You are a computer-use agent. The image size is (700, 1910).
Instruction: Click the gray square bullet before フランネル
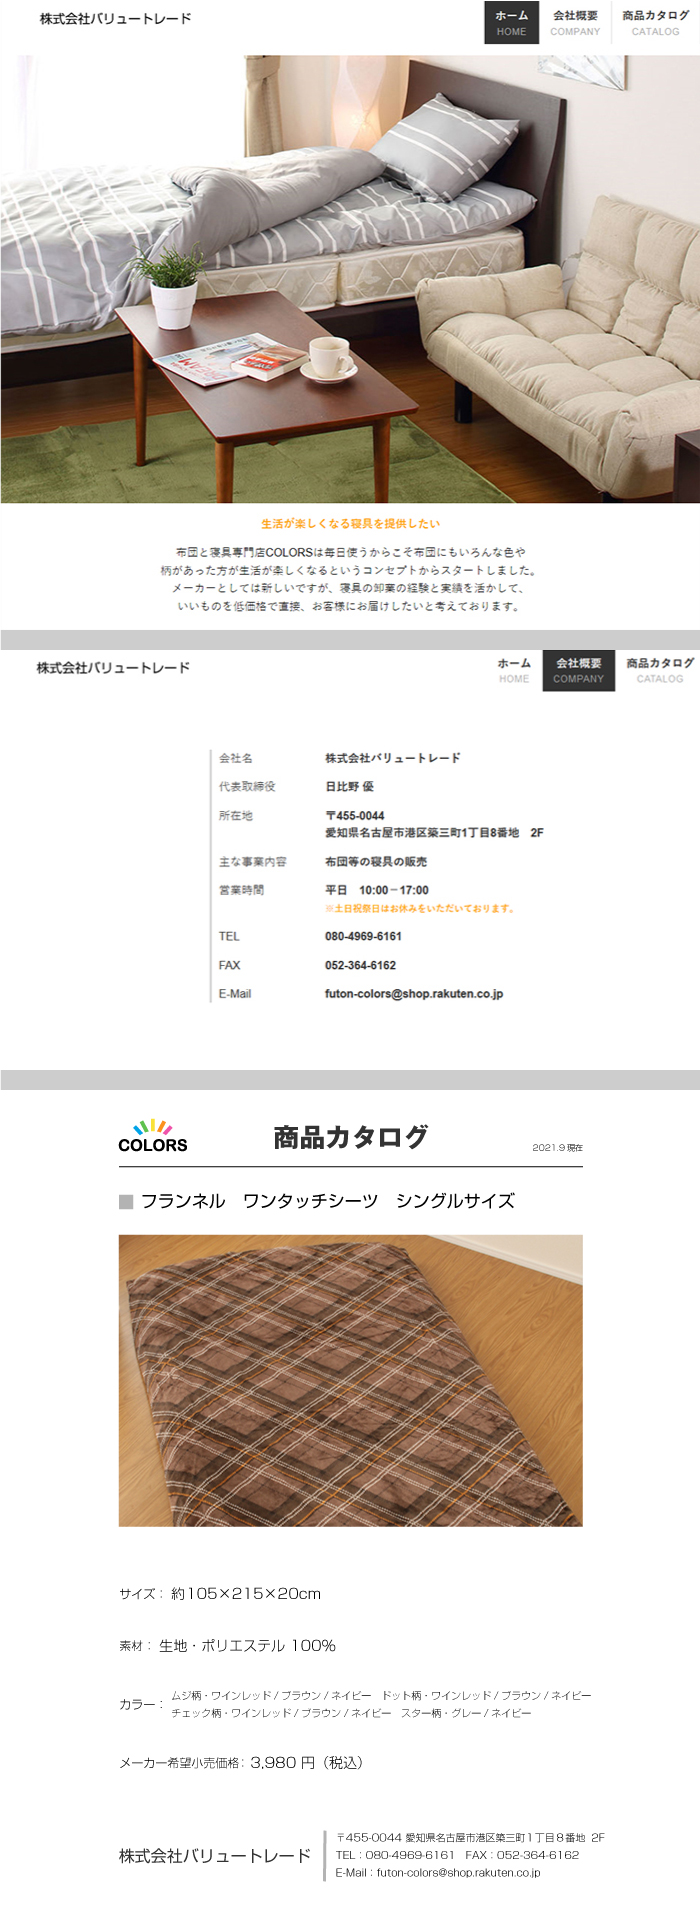[126, 1201]
